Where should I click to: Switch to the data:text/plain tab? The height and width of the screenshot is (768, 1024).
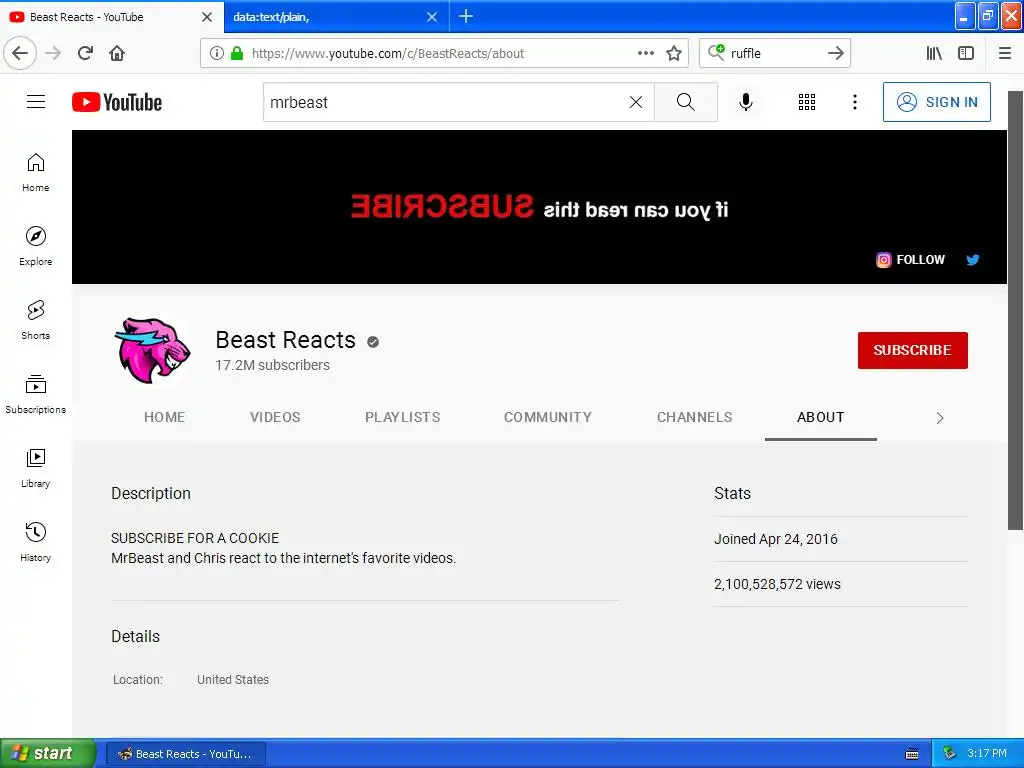coord(327,17)
